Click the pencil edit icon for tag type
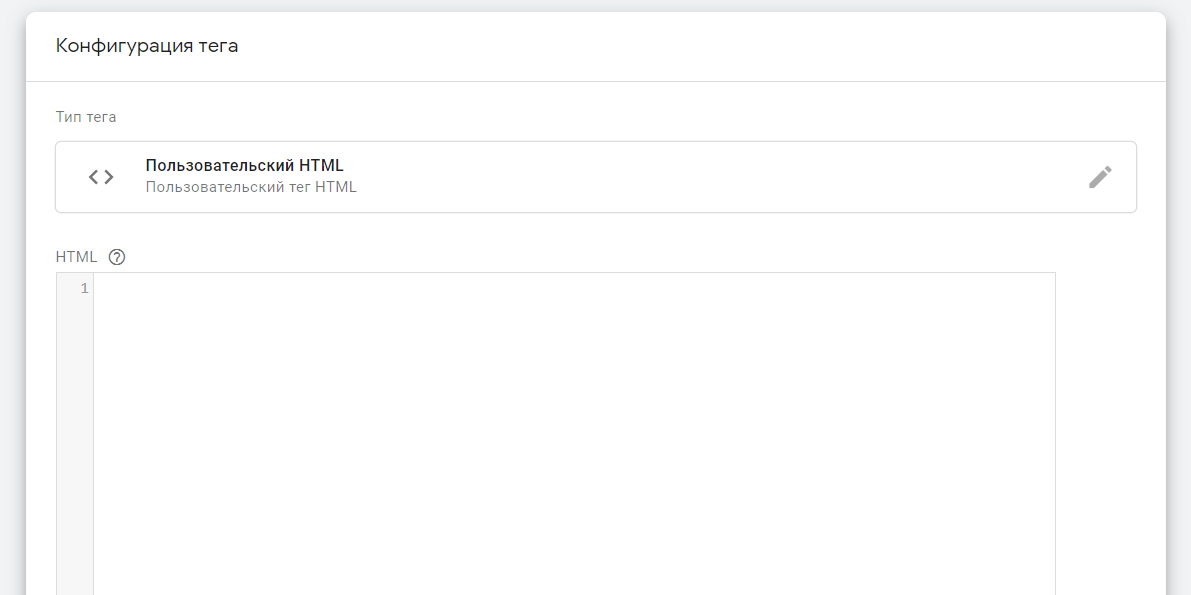Image resolution: width=1191 pixels, height=595 pixels. point(1100,177)
